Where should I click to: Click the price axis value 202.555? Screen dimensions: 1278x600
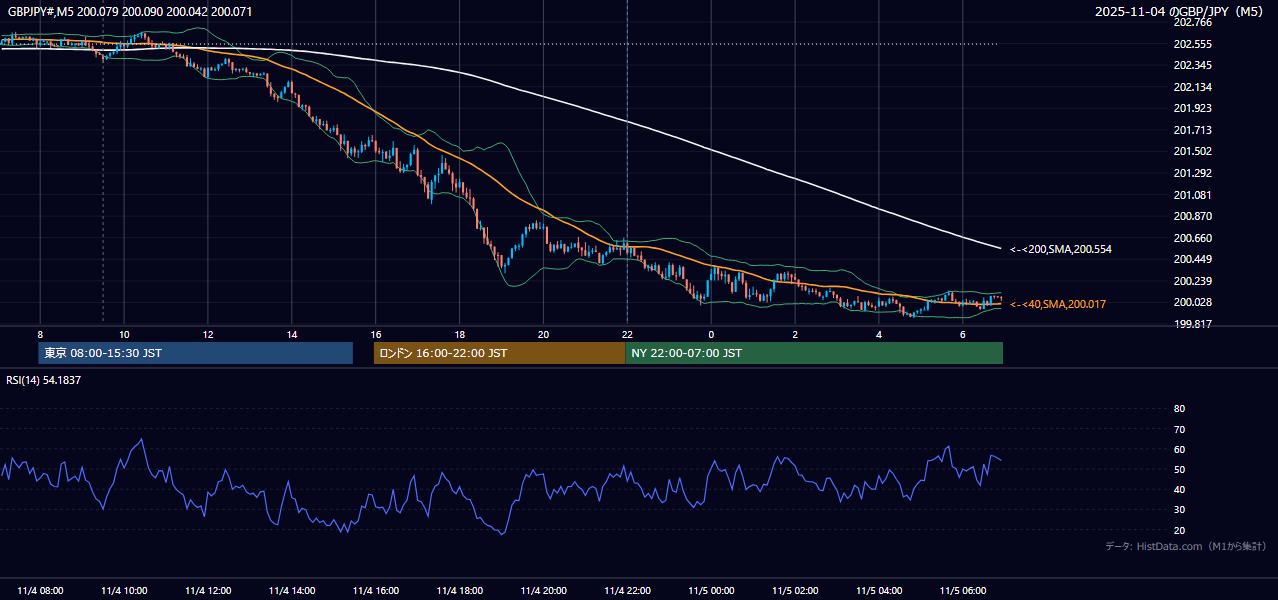(x=1192, y=44)
